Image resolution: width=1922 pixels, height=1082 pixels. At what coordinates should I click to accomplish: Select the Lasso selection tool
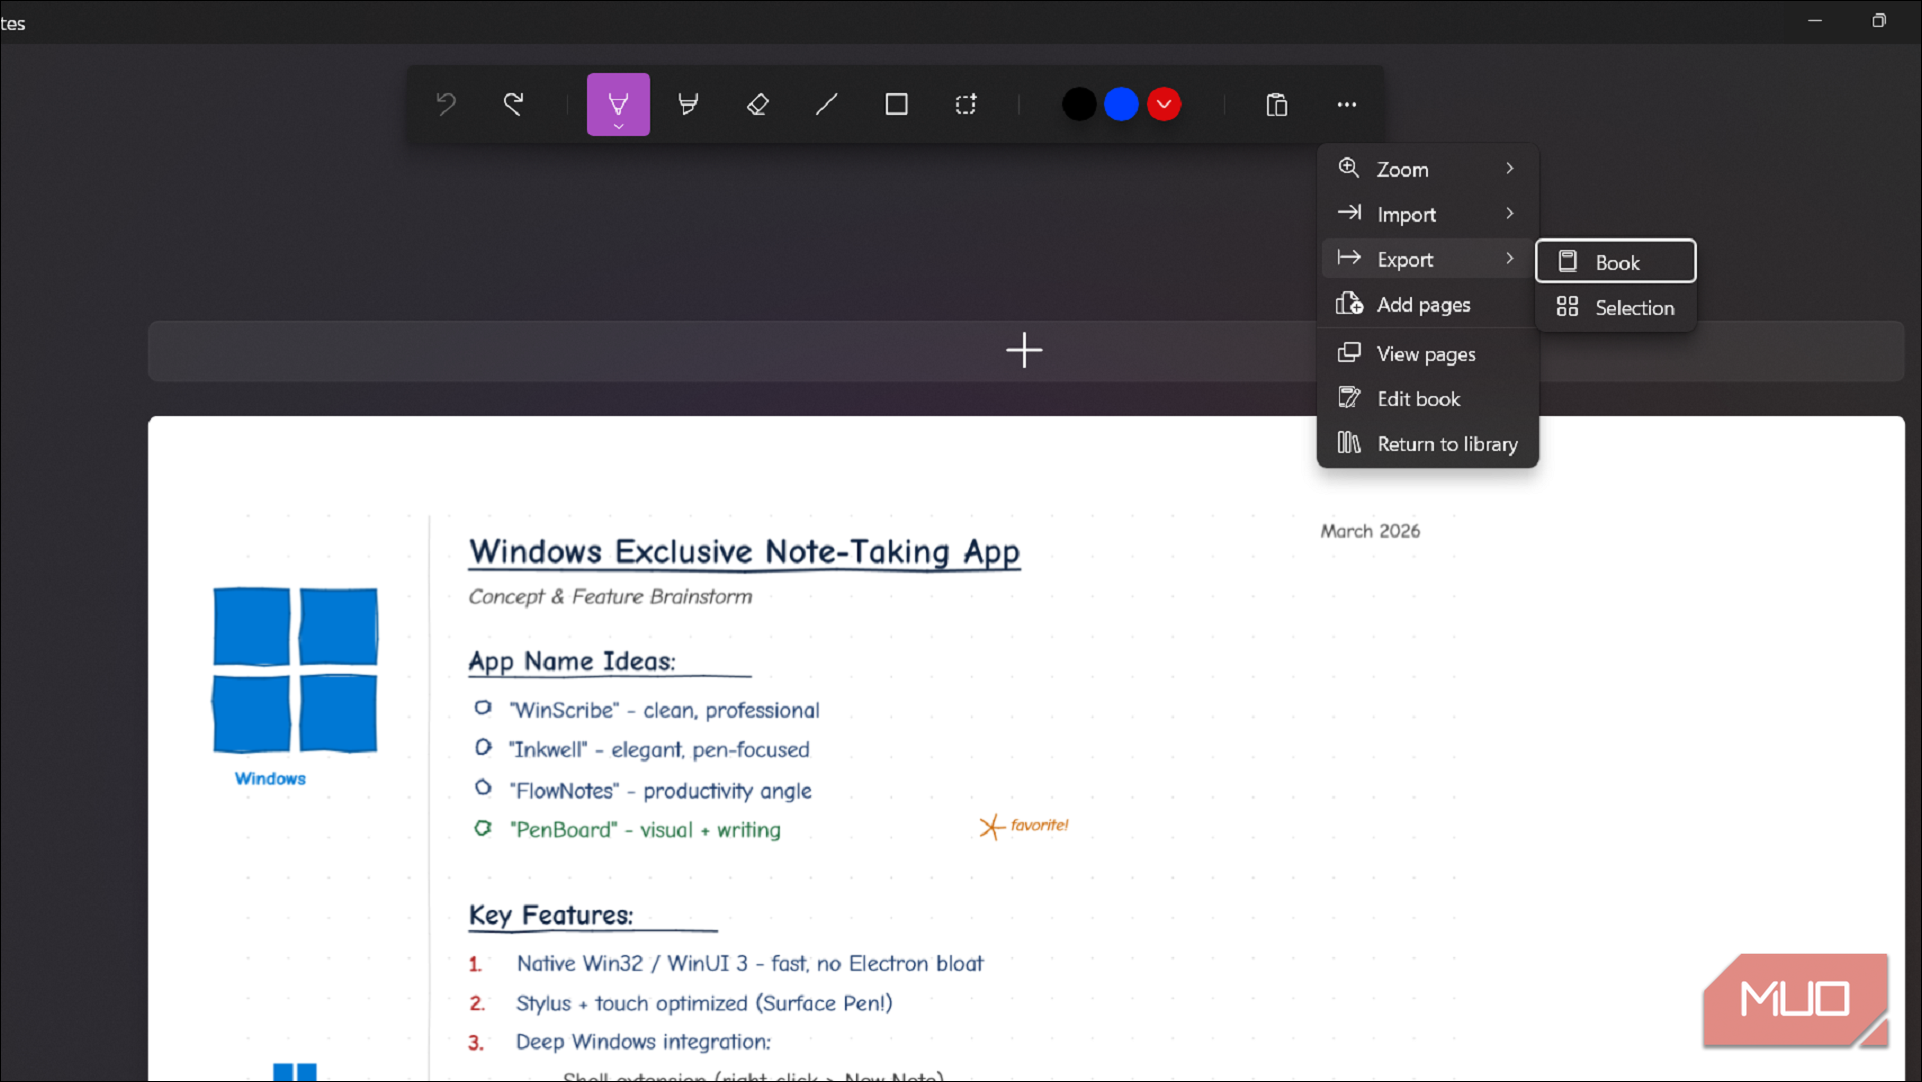(966, 104)
